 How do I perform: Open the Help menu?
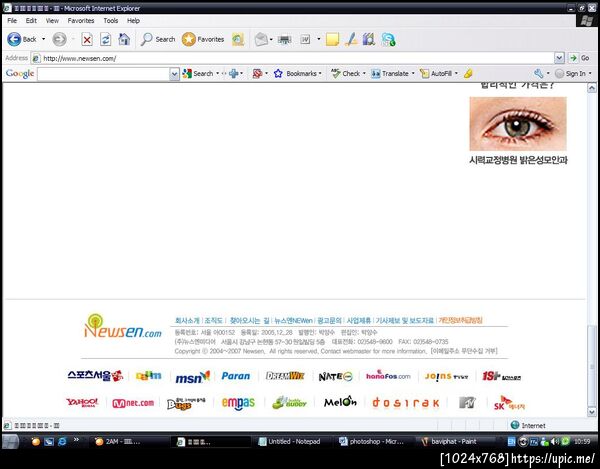coord(133,21)
